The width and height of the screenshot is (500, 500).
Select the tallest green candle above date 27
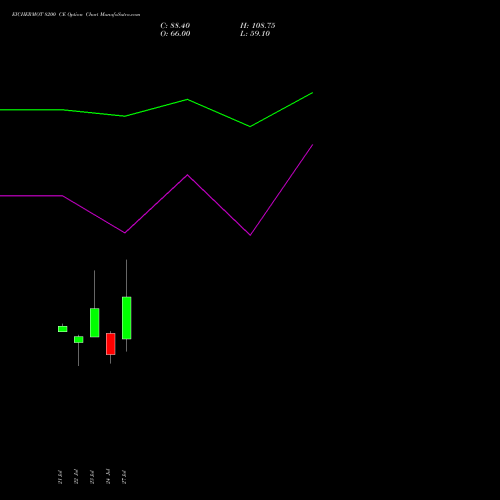127,318
